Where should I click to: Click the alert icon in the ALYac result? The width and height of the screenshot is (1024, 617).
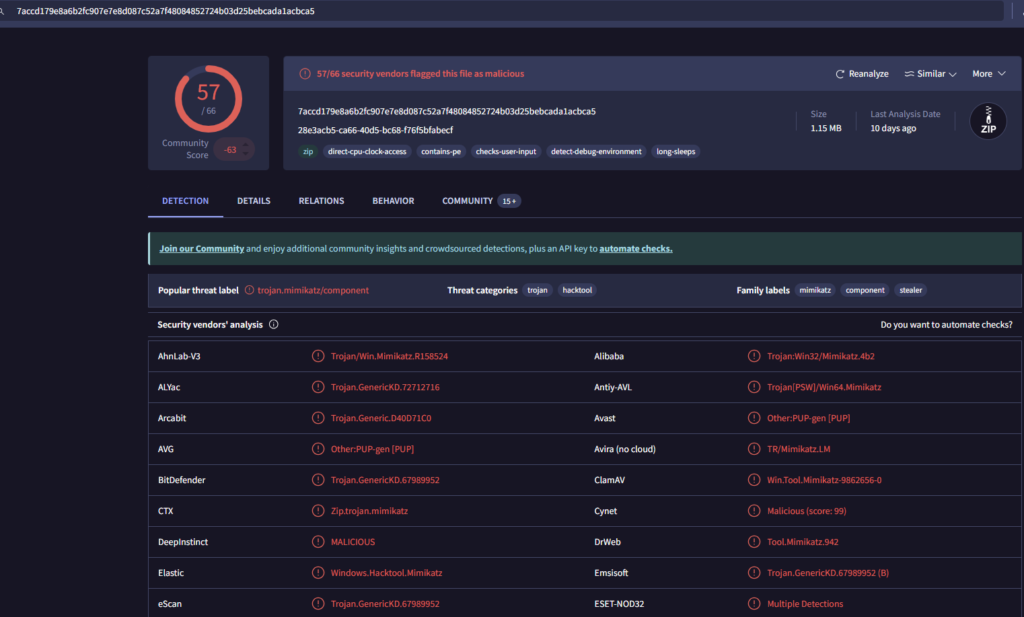point(318,387)
